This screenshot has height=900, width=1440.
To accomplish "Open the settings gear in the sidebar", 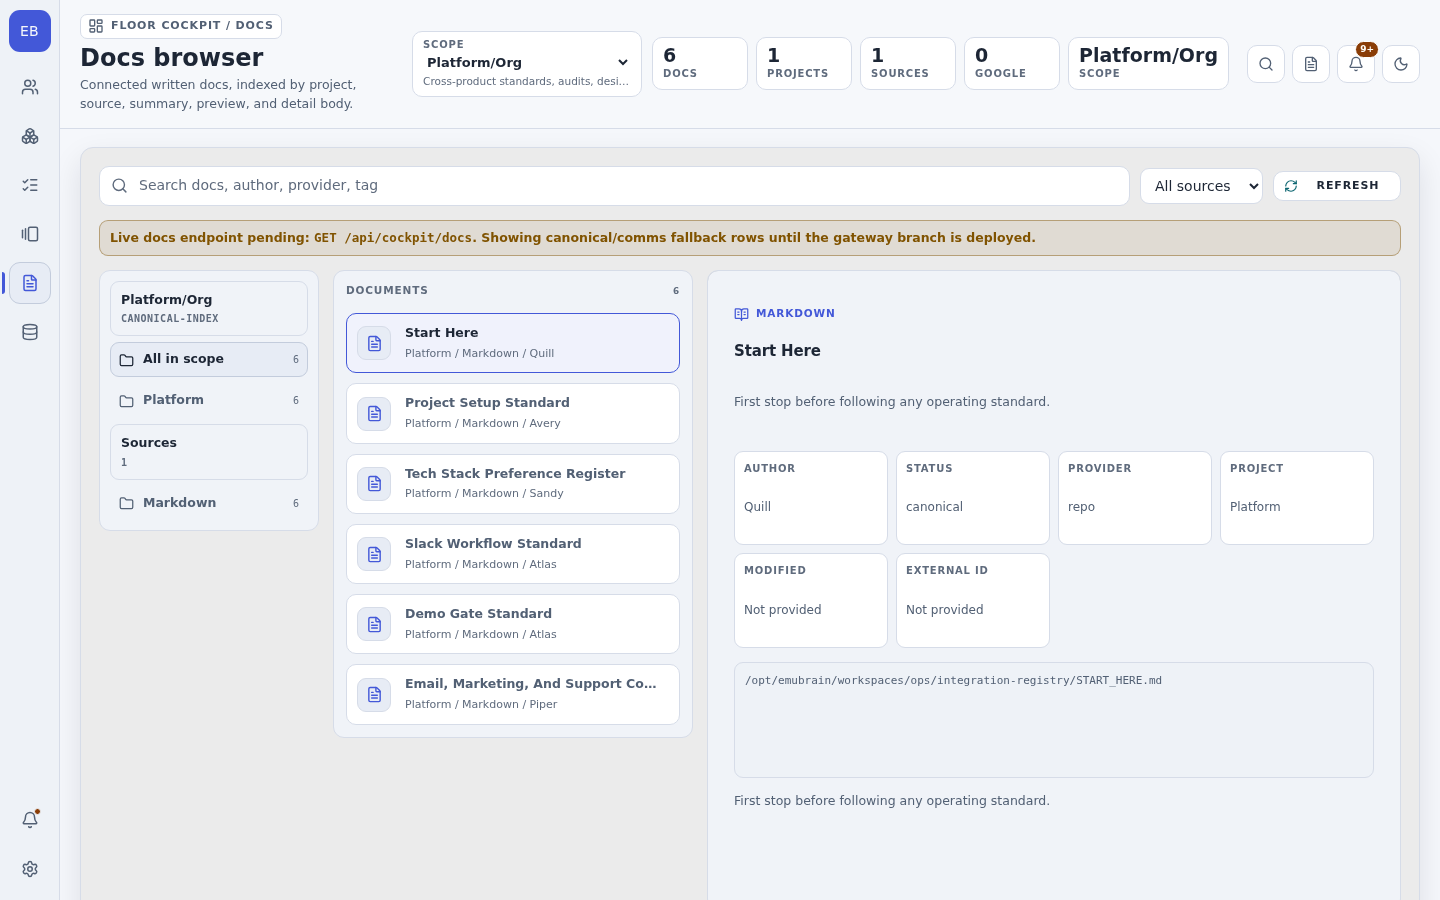I will [x=30, y=869].
